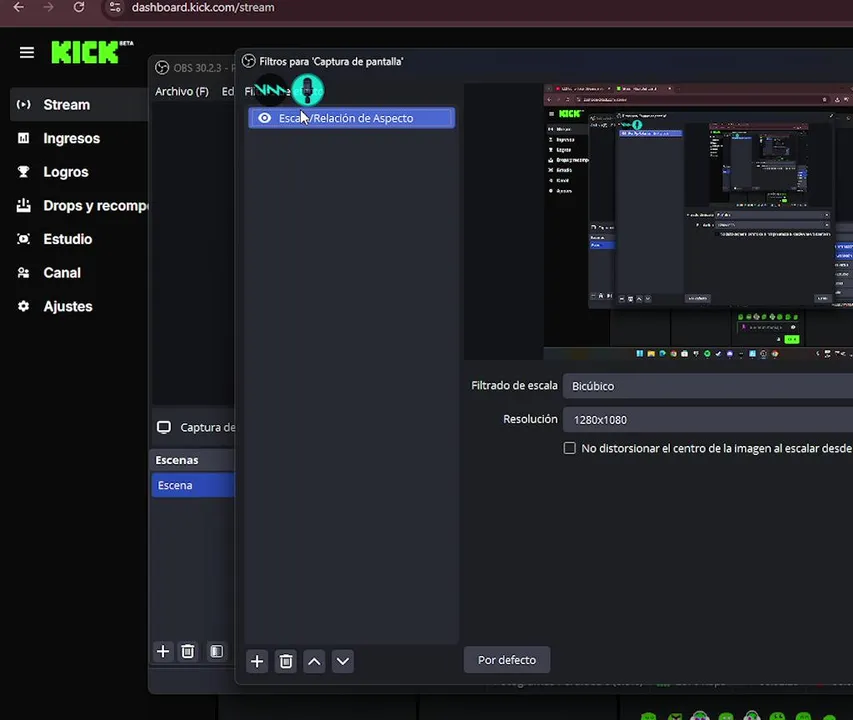Viewport: 853px width, 720px height.
Task: Reload the browser page
Action: click(x=79, y=8)
